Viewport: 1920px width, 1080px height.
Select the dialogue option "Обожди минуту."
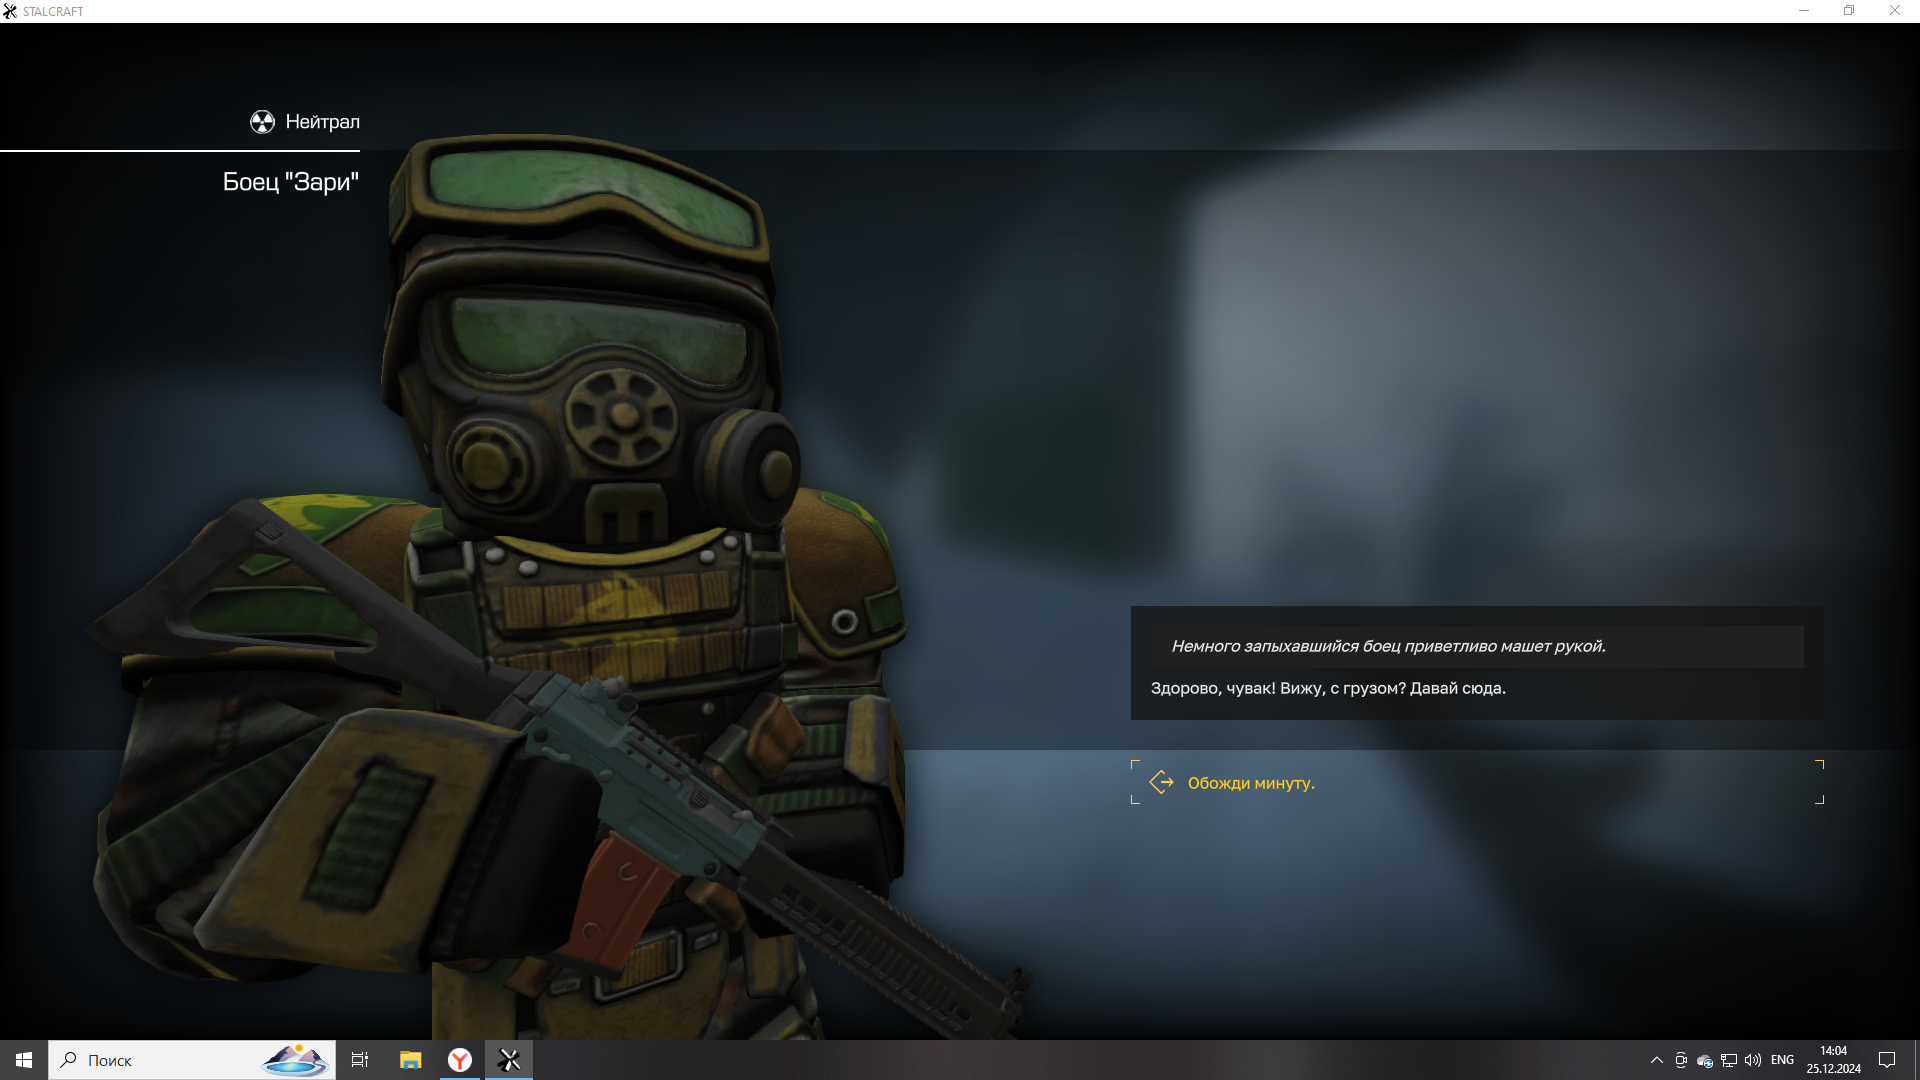(x=1477, y=782)
